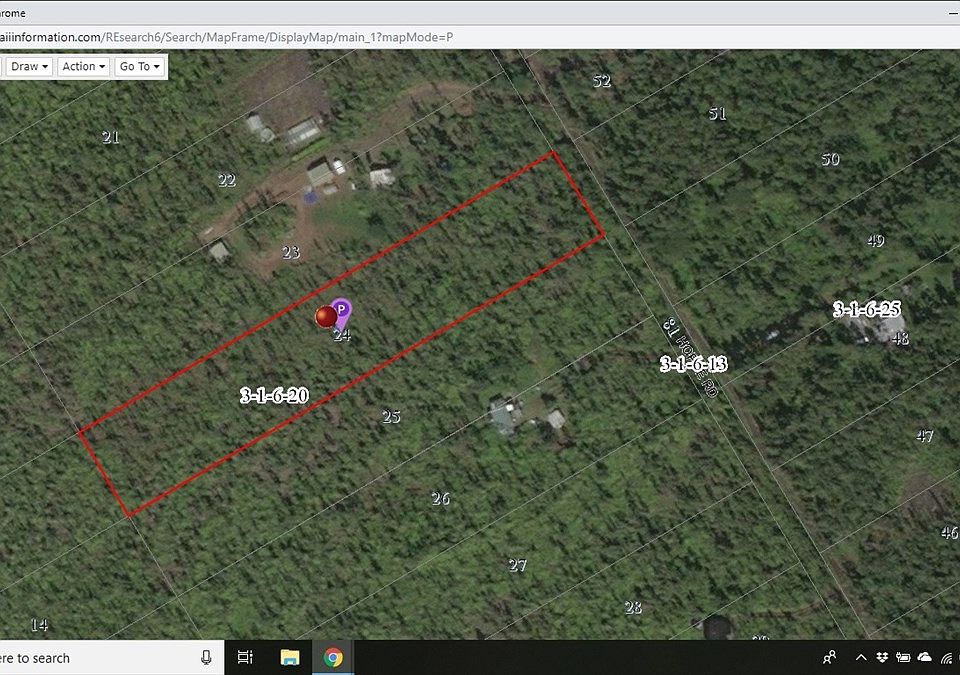Viewport: 960px width, 675px height.
Task: Click the battery power tray icon
Action: click(902, 658)
